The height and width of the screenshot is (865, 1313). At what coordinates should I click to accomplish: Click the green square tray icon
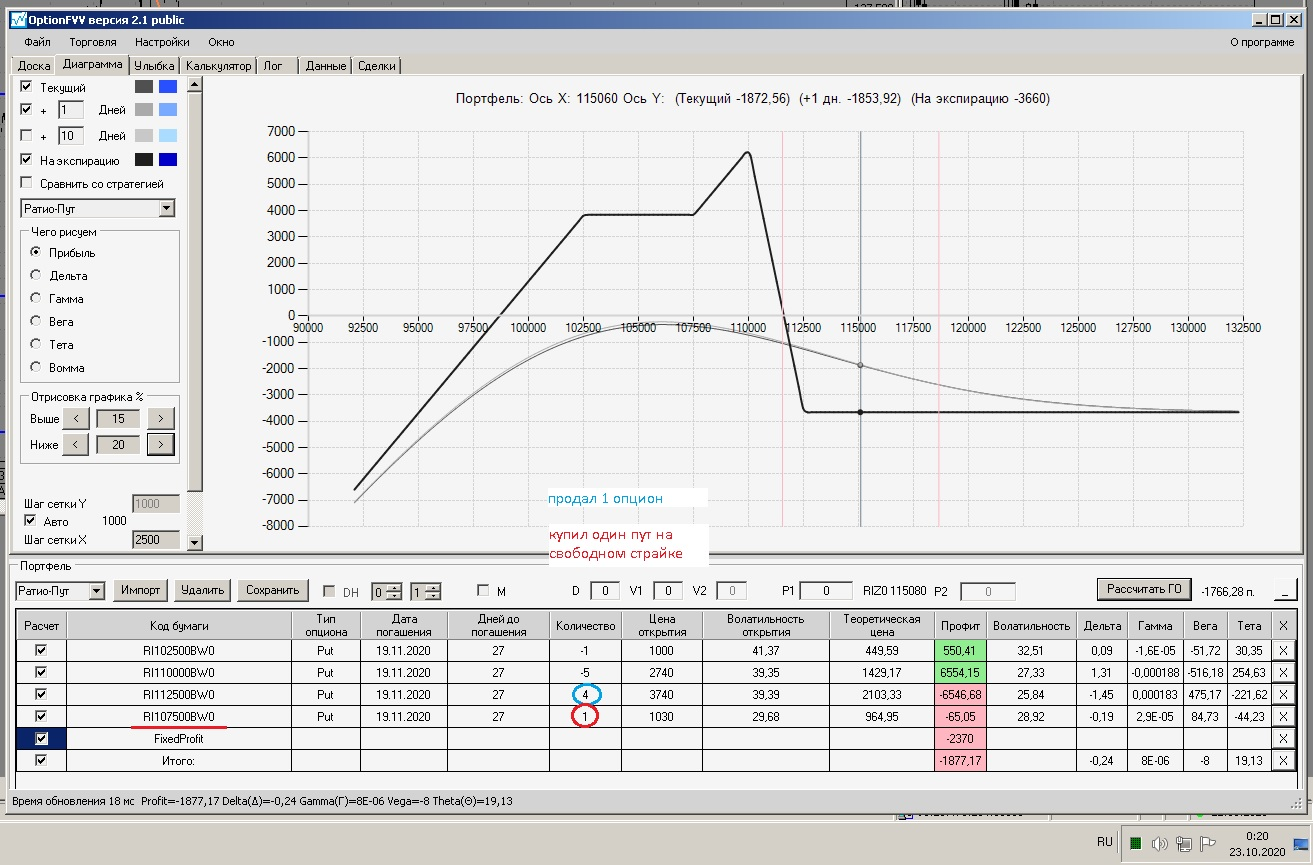(1135, 842)
